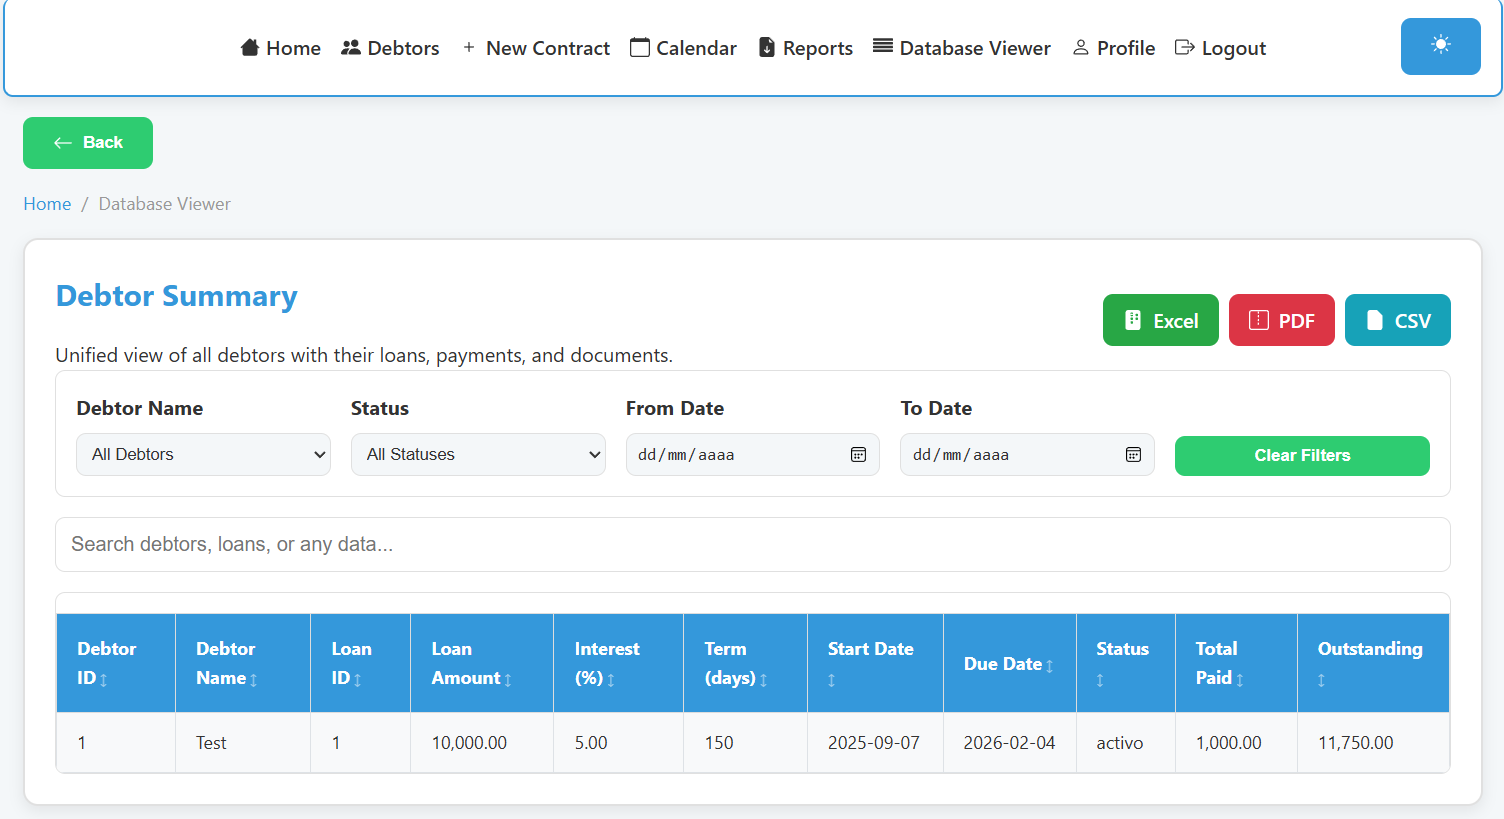Open the Debtors page
1504x819 pixels.
pyautogui.click(x=390, y=48)
